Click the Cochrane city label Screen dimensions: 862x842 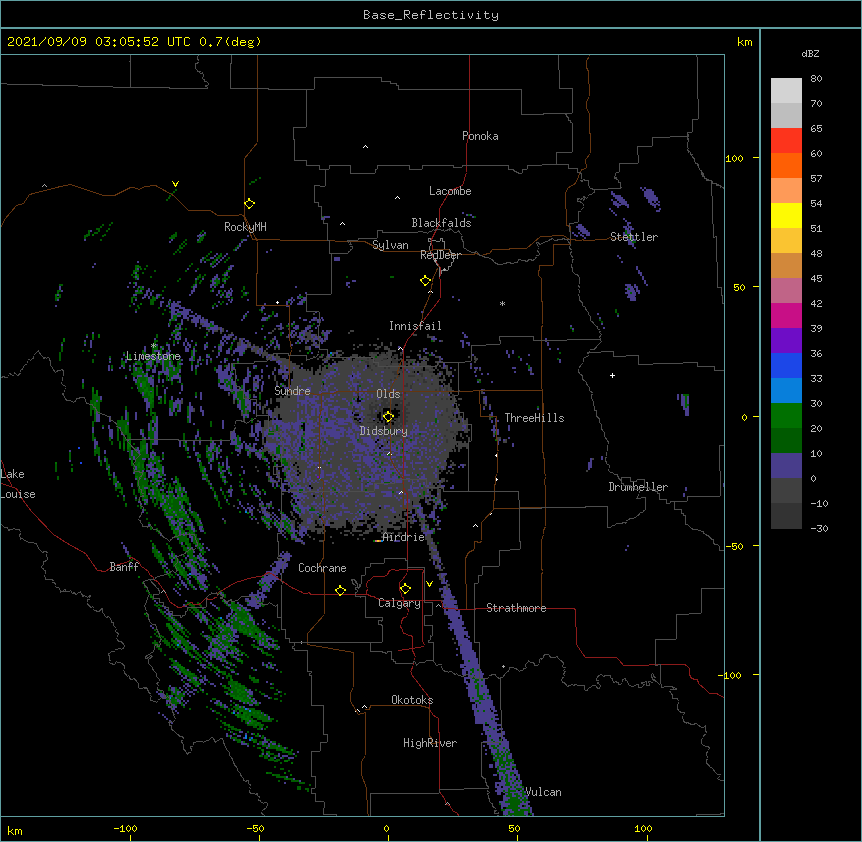point(322,568)
